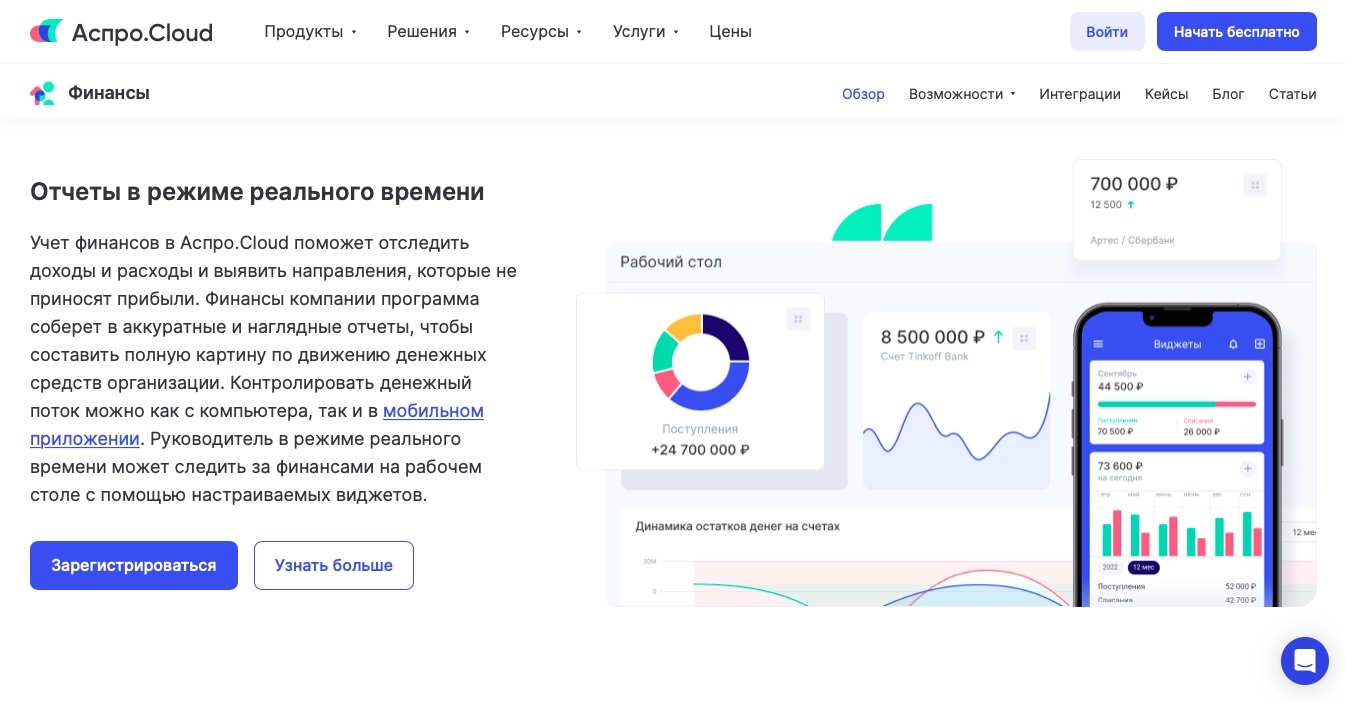Expand the Возможности submenu
Image resolution: width=1345 pixels, height=705 pixels.
[x=962, y=94]
